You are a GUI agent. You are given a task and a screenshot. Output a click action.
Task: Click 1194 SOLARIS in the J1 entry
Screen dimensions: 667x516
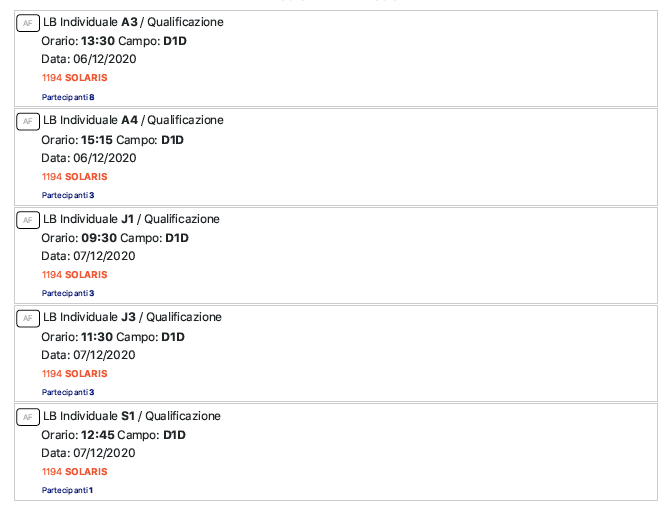(x=74, y=275)
